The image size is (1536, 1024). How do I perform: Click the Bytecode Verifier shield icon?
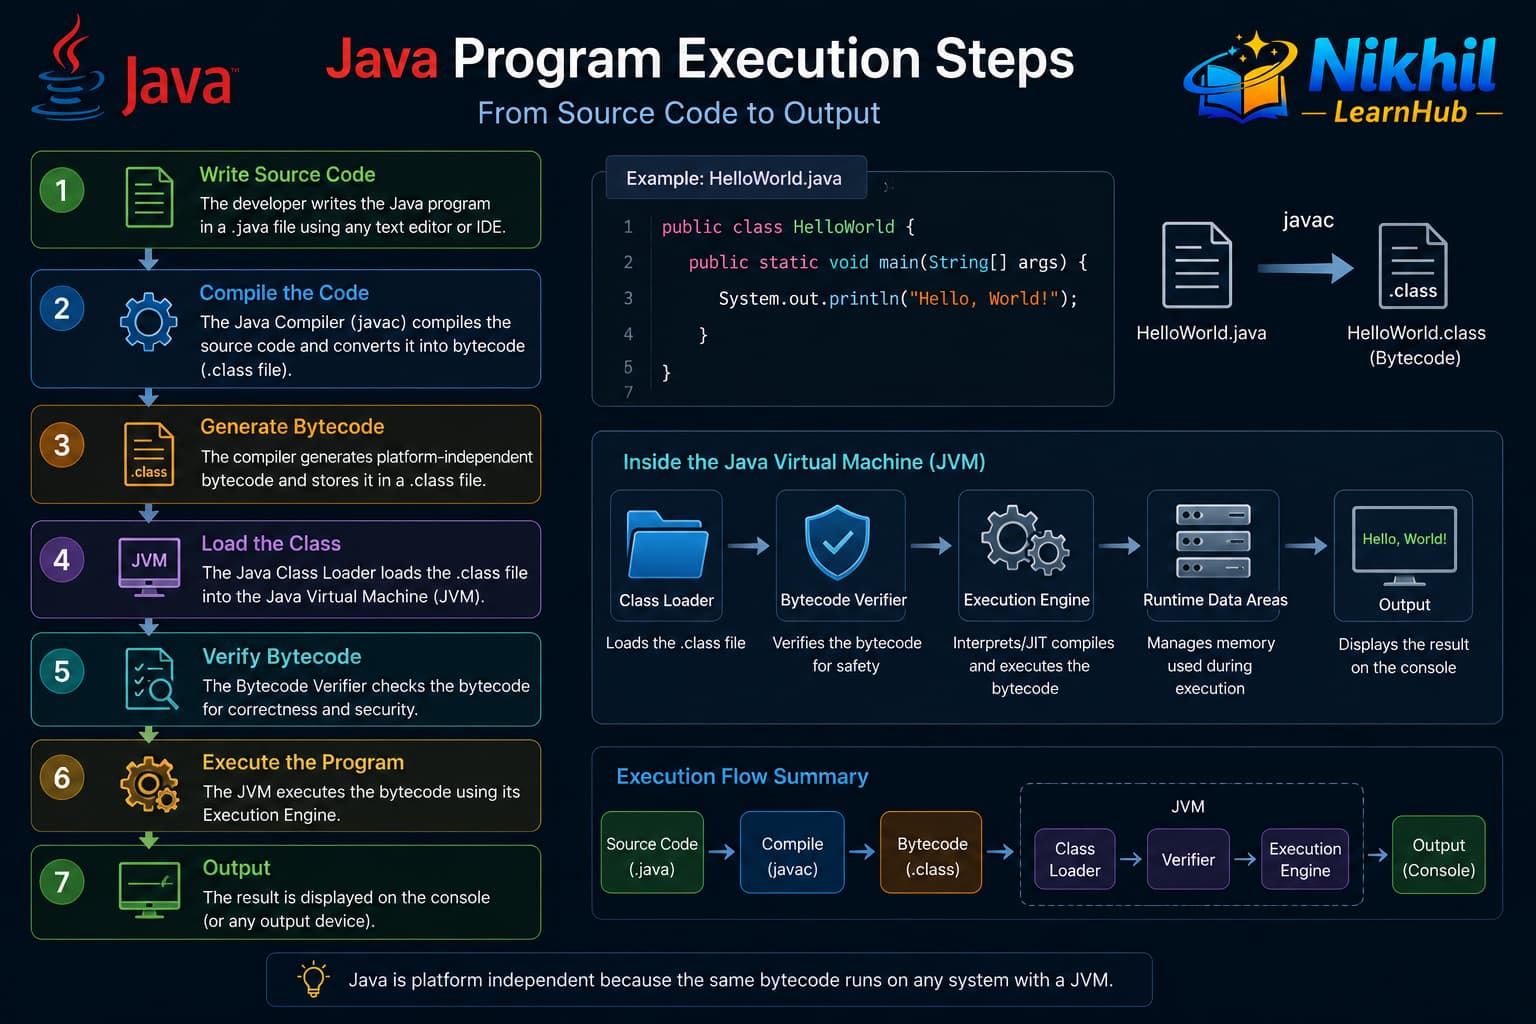coord(837,542)
